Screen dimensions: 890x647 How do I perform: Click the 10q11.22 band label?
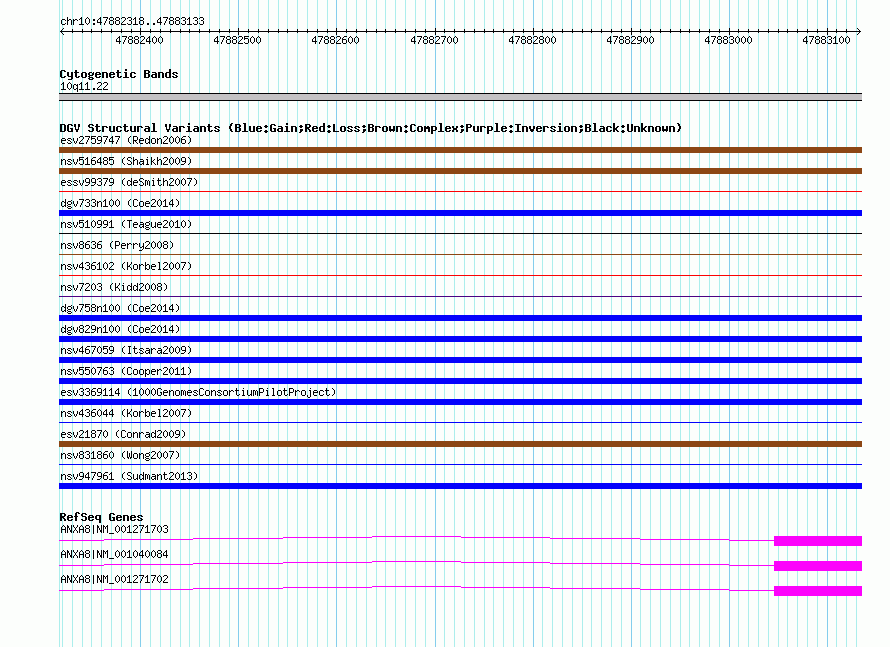pos(84,86)
